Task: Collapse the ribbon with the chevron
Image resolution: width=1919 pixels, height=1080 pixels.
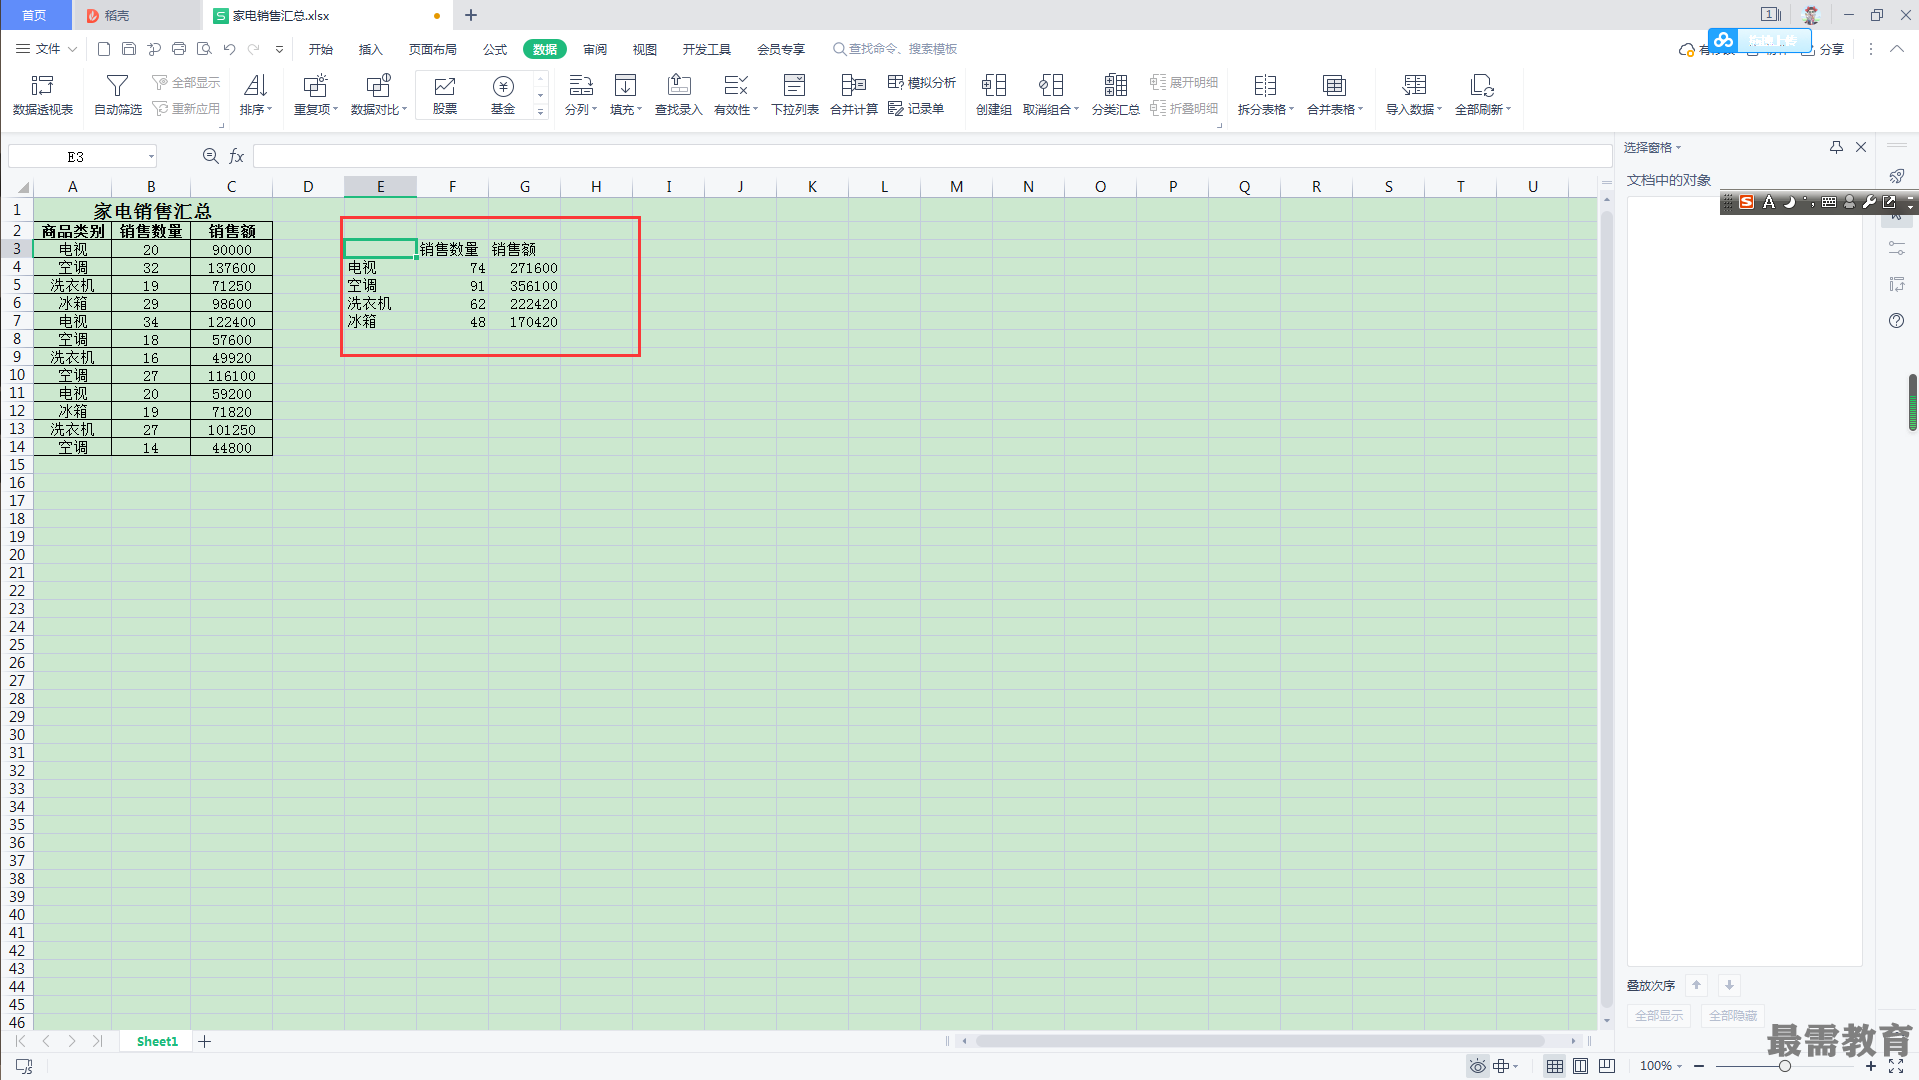Action: point(1896,48)
